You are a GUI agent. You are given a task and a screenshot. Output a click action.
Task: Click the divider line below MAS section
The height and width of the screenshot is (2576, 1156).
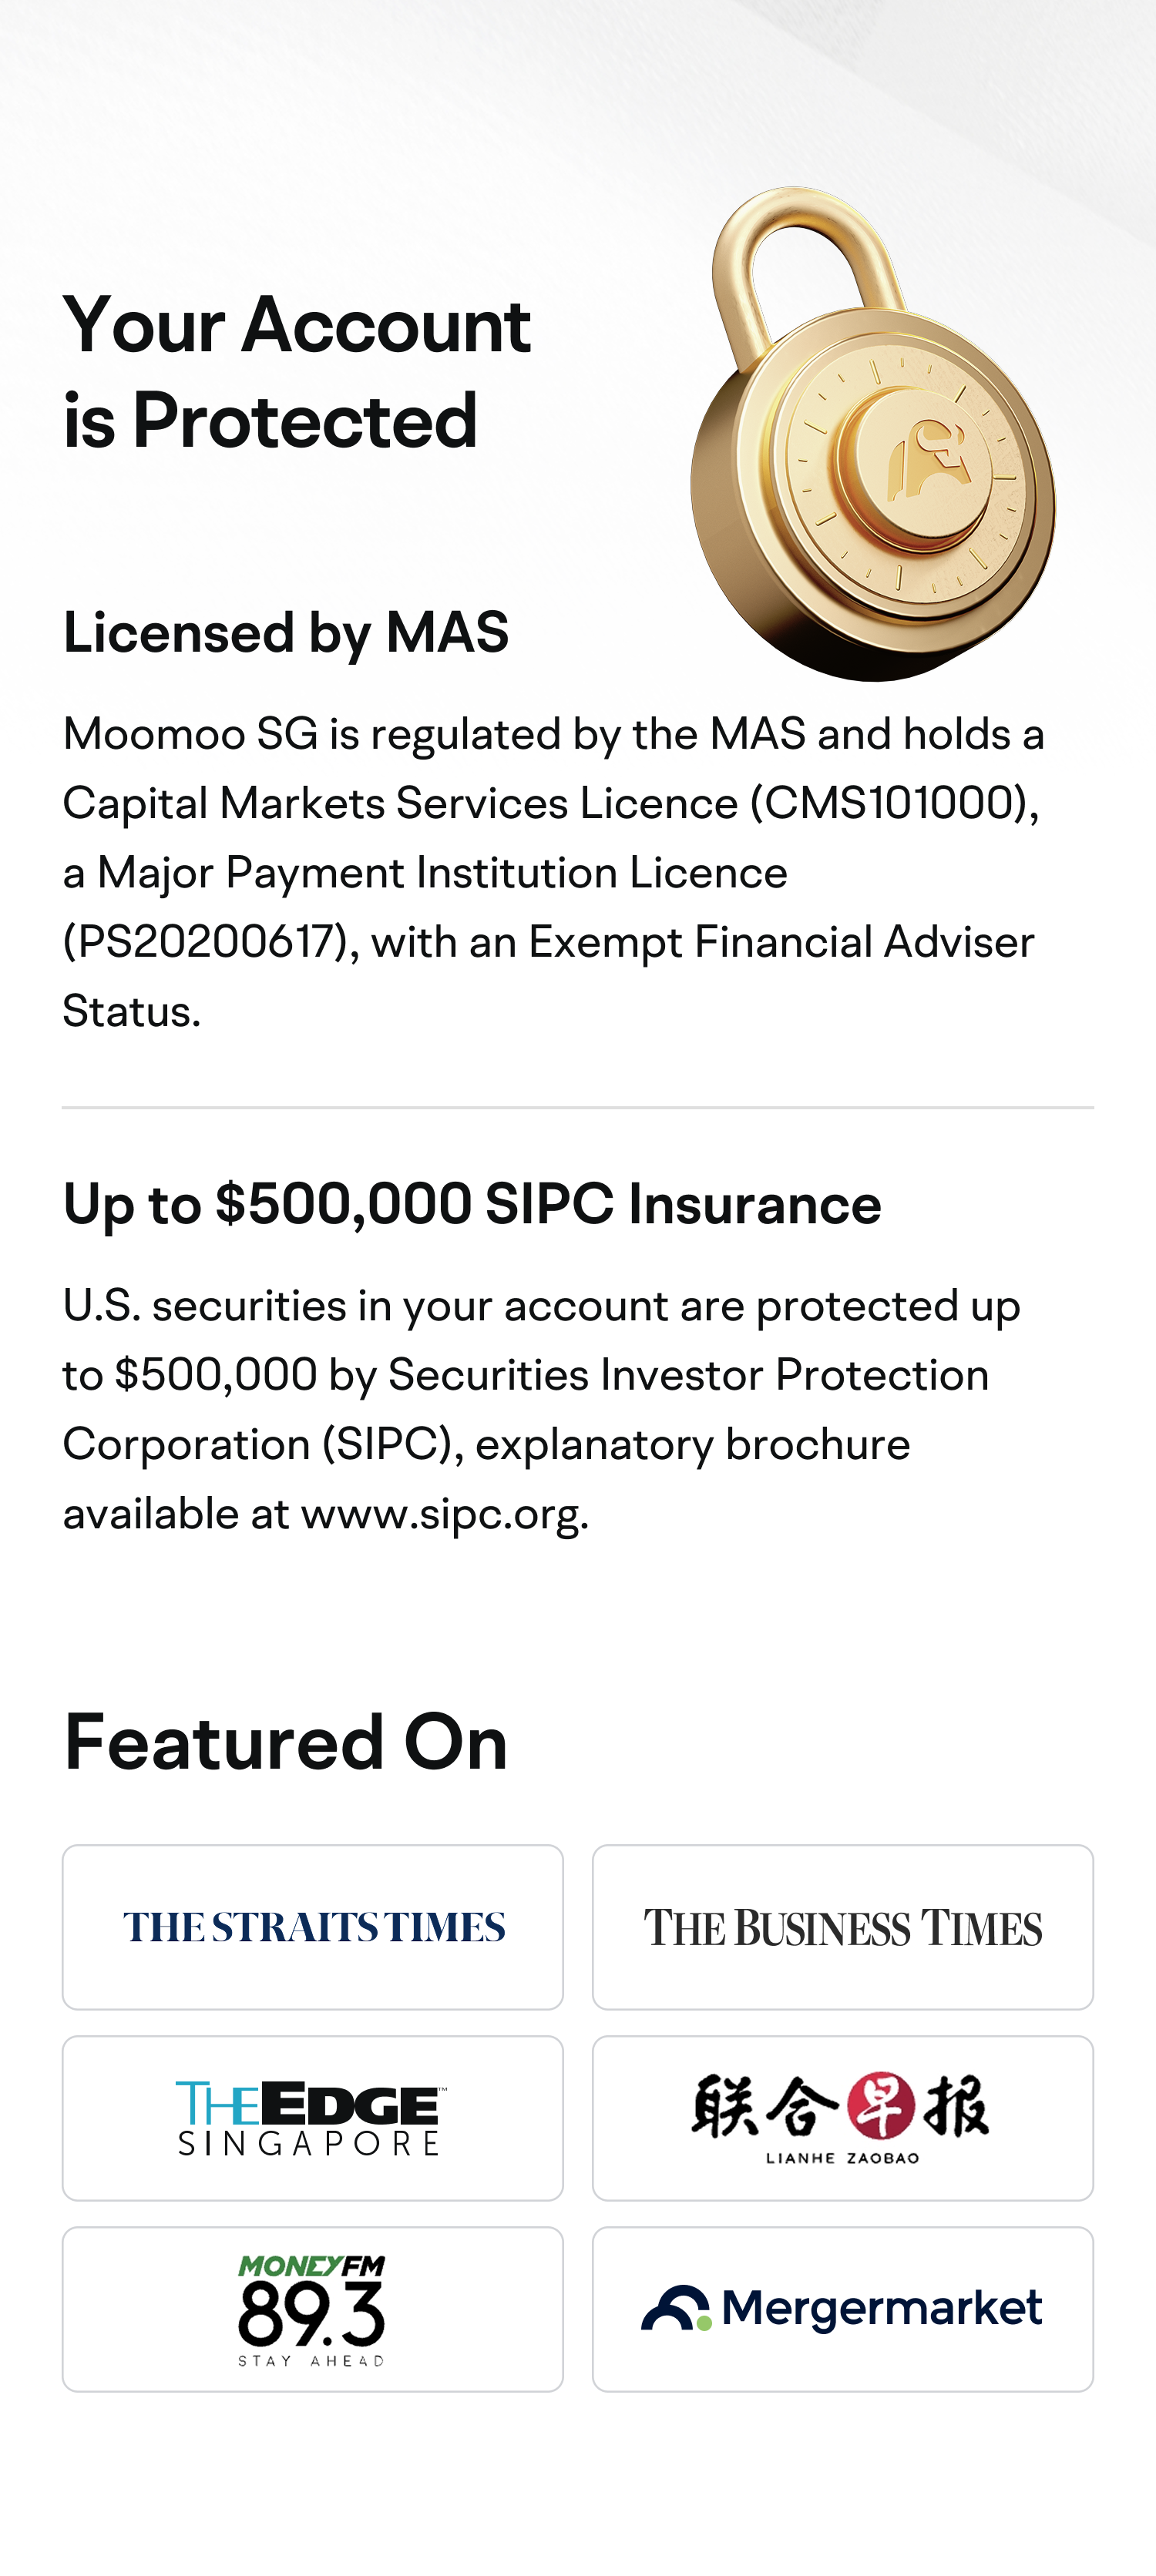578,1107
